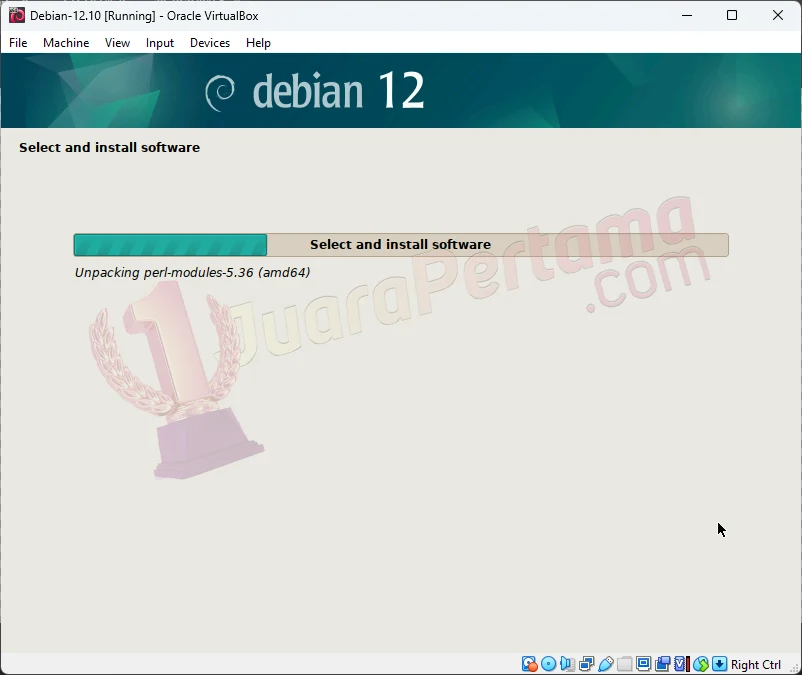Click the display status icon
Viewport: 802px width, 675px height.
tap(645, 663)
